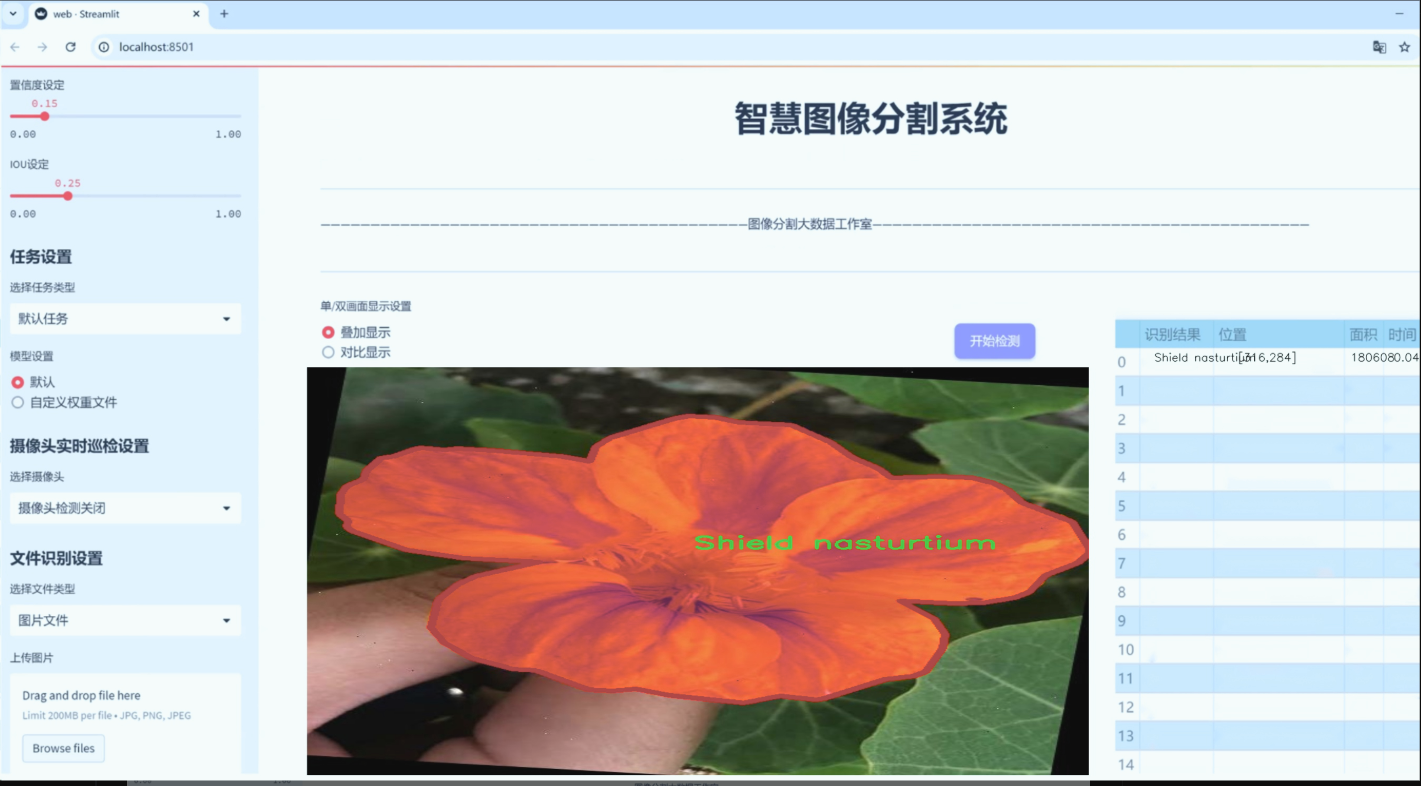Open a new browser tab
This screenshot has width=1421, height=786.
click(x=224, y=14)
